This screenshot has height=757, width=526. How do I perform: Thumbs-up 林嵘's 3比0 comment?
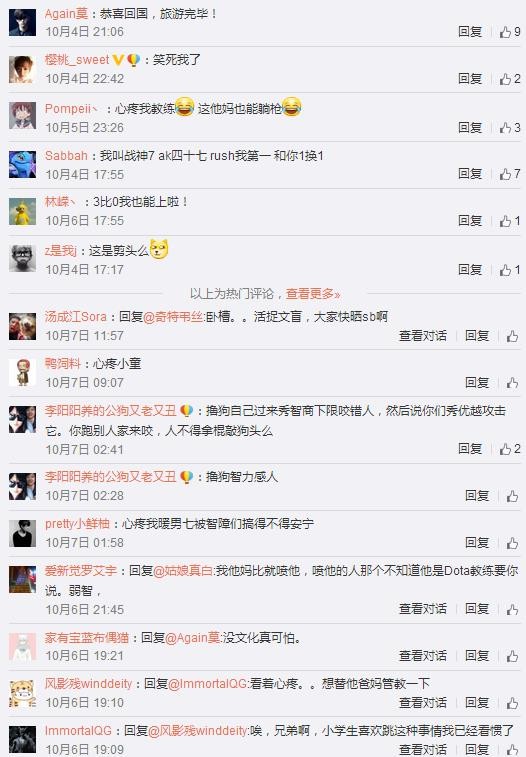pyautogui.click(x=510, y=221)
